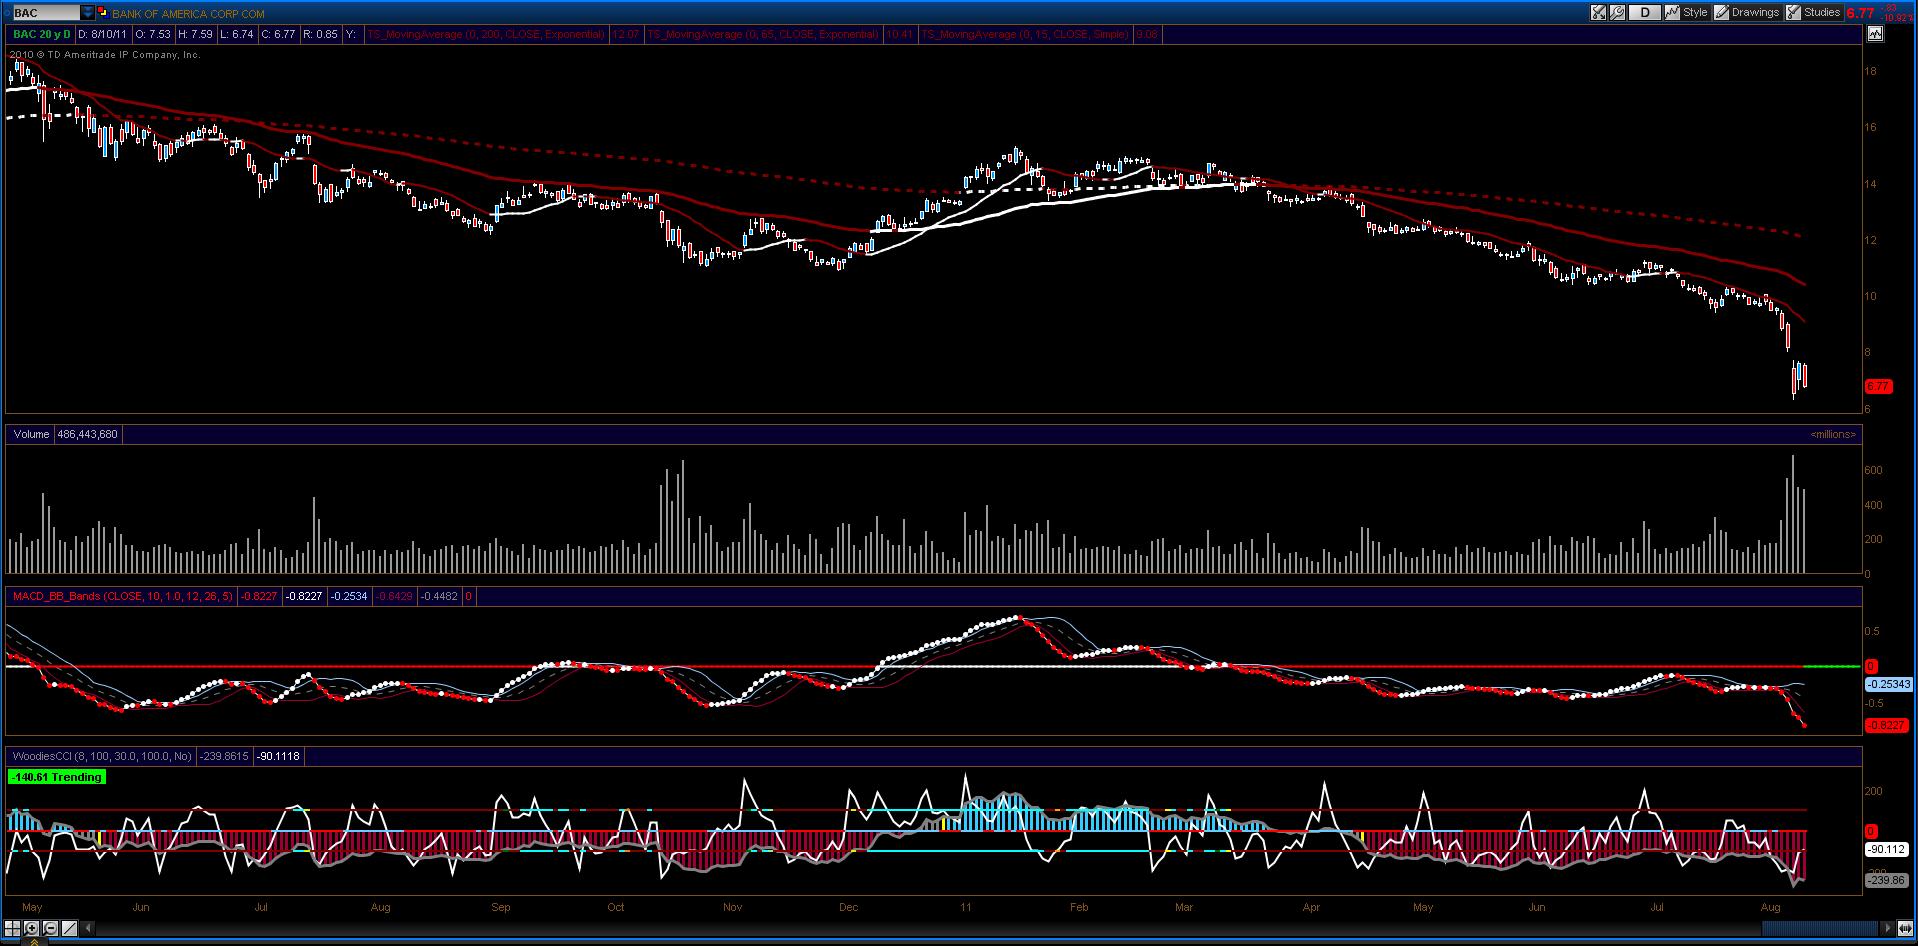Viewport: 1918px width, 946px height.
Task: Click the Aug label on time axis
Action: pyautogui.click(x=1771, y=907)
